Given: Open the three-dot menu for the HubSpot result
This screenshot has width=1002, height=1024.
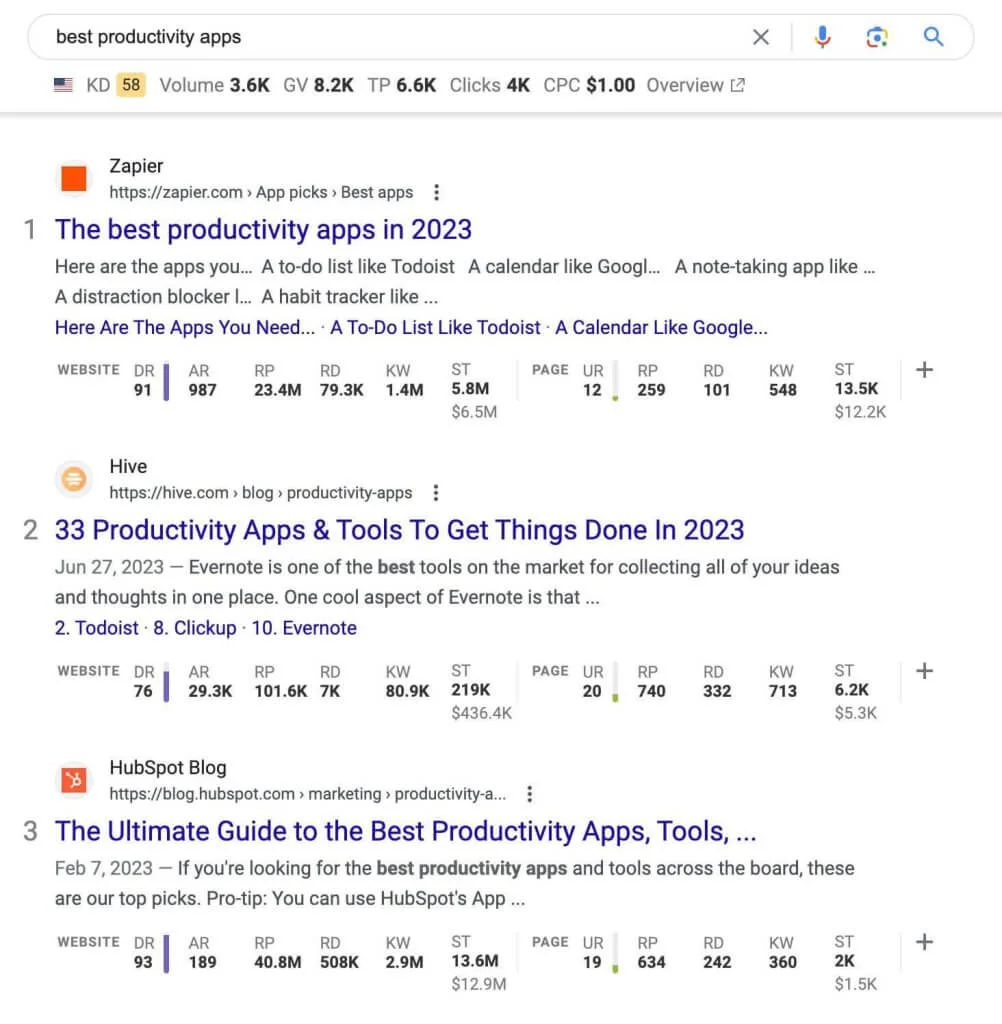Looking at the screenshot, I should tap(529, 794).
